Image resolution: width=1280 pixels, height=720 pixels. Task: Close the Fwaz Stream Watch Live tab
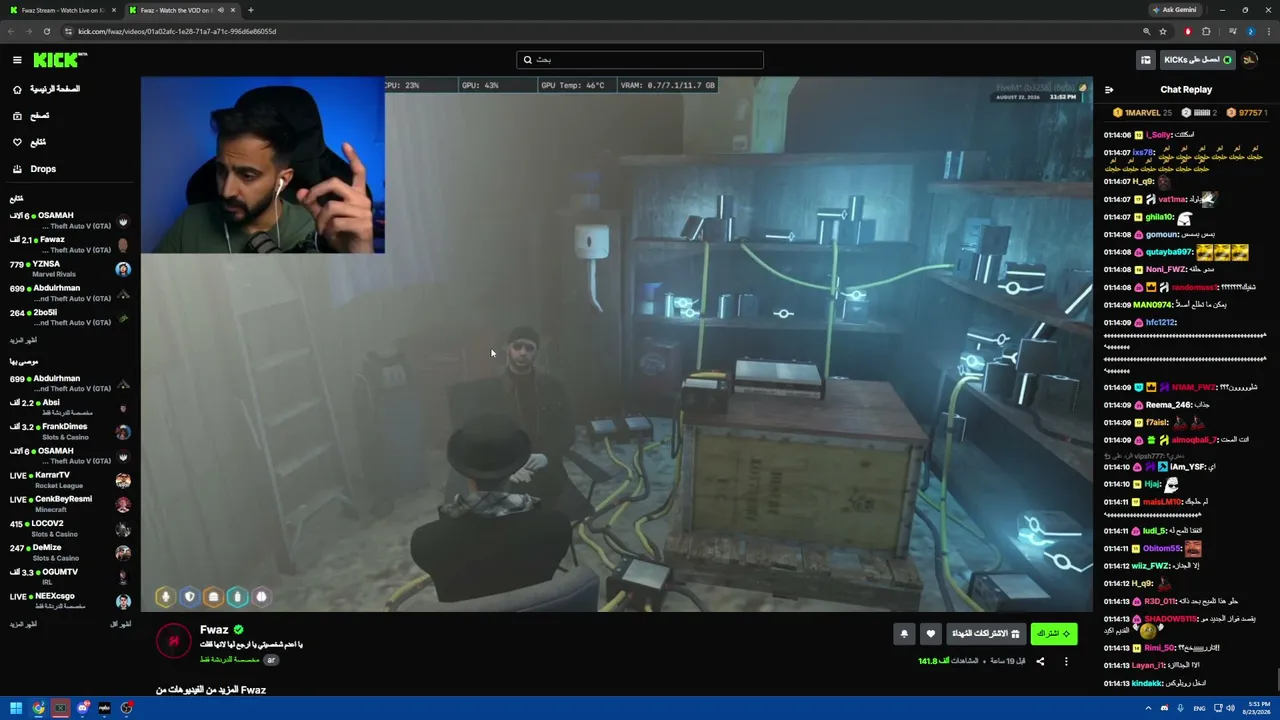point(114,10)
